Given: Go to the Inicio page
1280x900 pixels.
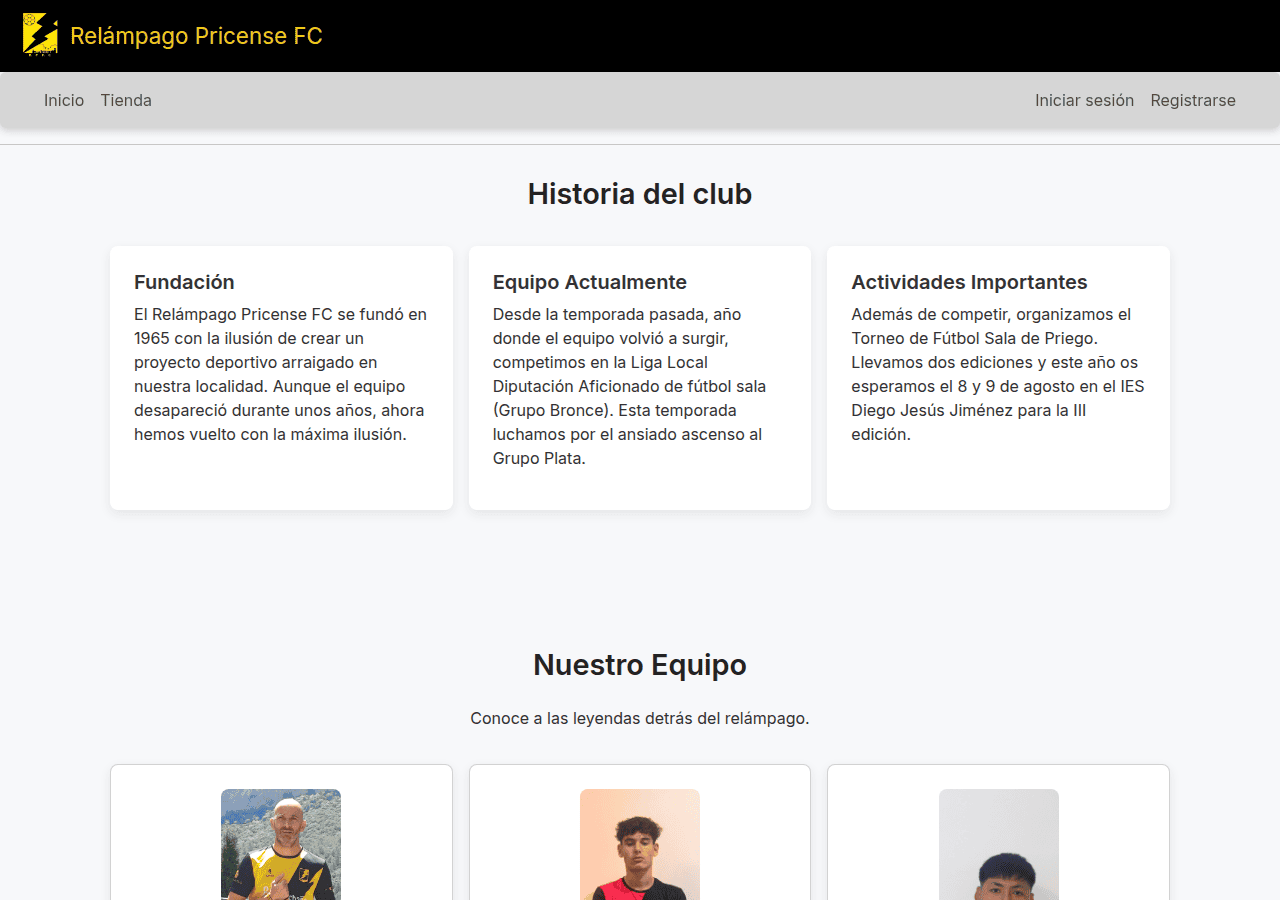Looking at the screenshot, I should (x=64, y=100).
